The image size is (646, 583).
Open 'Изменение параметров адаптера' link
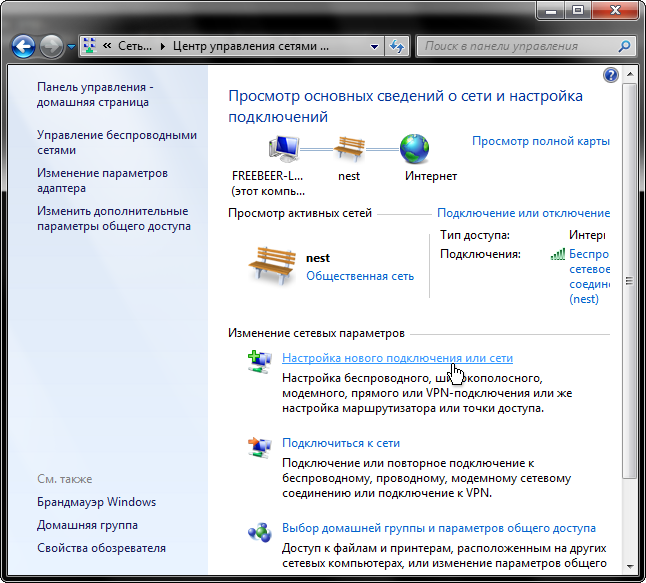(x=102, y=180)
